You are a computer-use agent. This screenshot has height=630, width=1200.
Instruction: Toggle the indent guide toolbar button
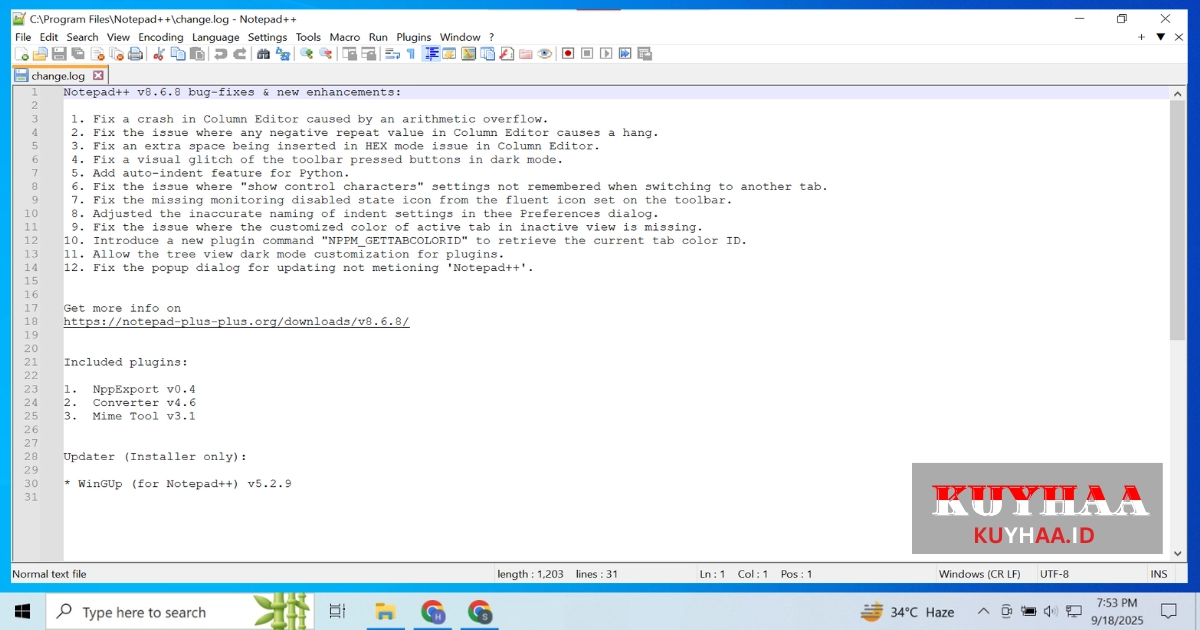(x=432, y=54)
